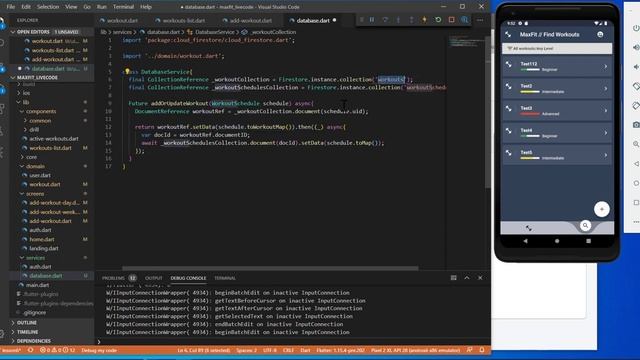Click the Pixel 2 XL device selector in the status bar
Viewport: 640px width, 360px height.
416,350
